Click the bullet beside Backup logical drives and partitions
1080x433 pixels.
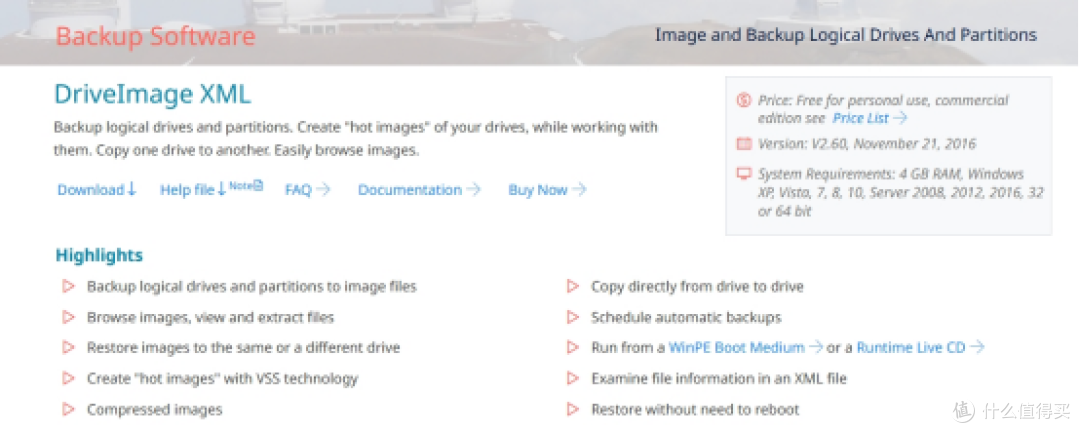point(68,286)
